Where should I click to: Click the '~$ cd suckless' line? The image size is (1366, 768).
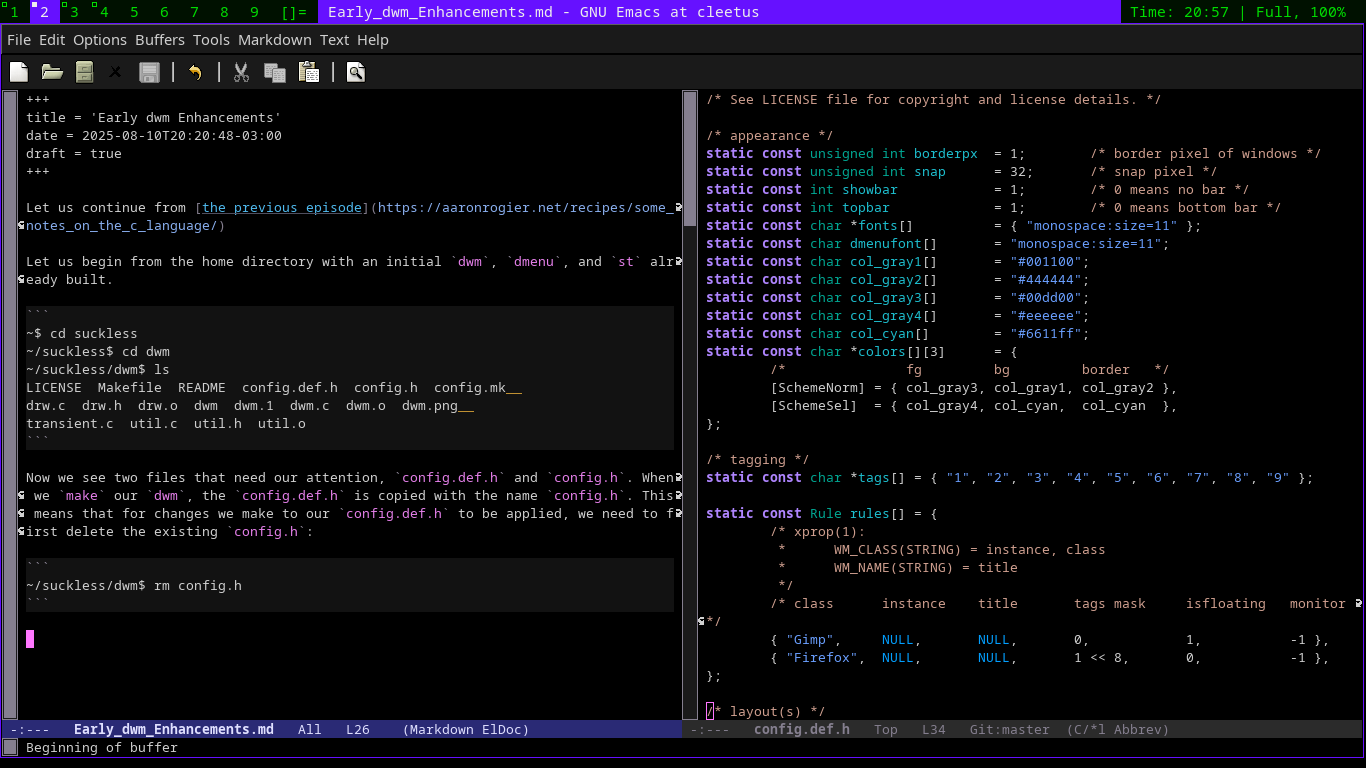coord(82,334)
